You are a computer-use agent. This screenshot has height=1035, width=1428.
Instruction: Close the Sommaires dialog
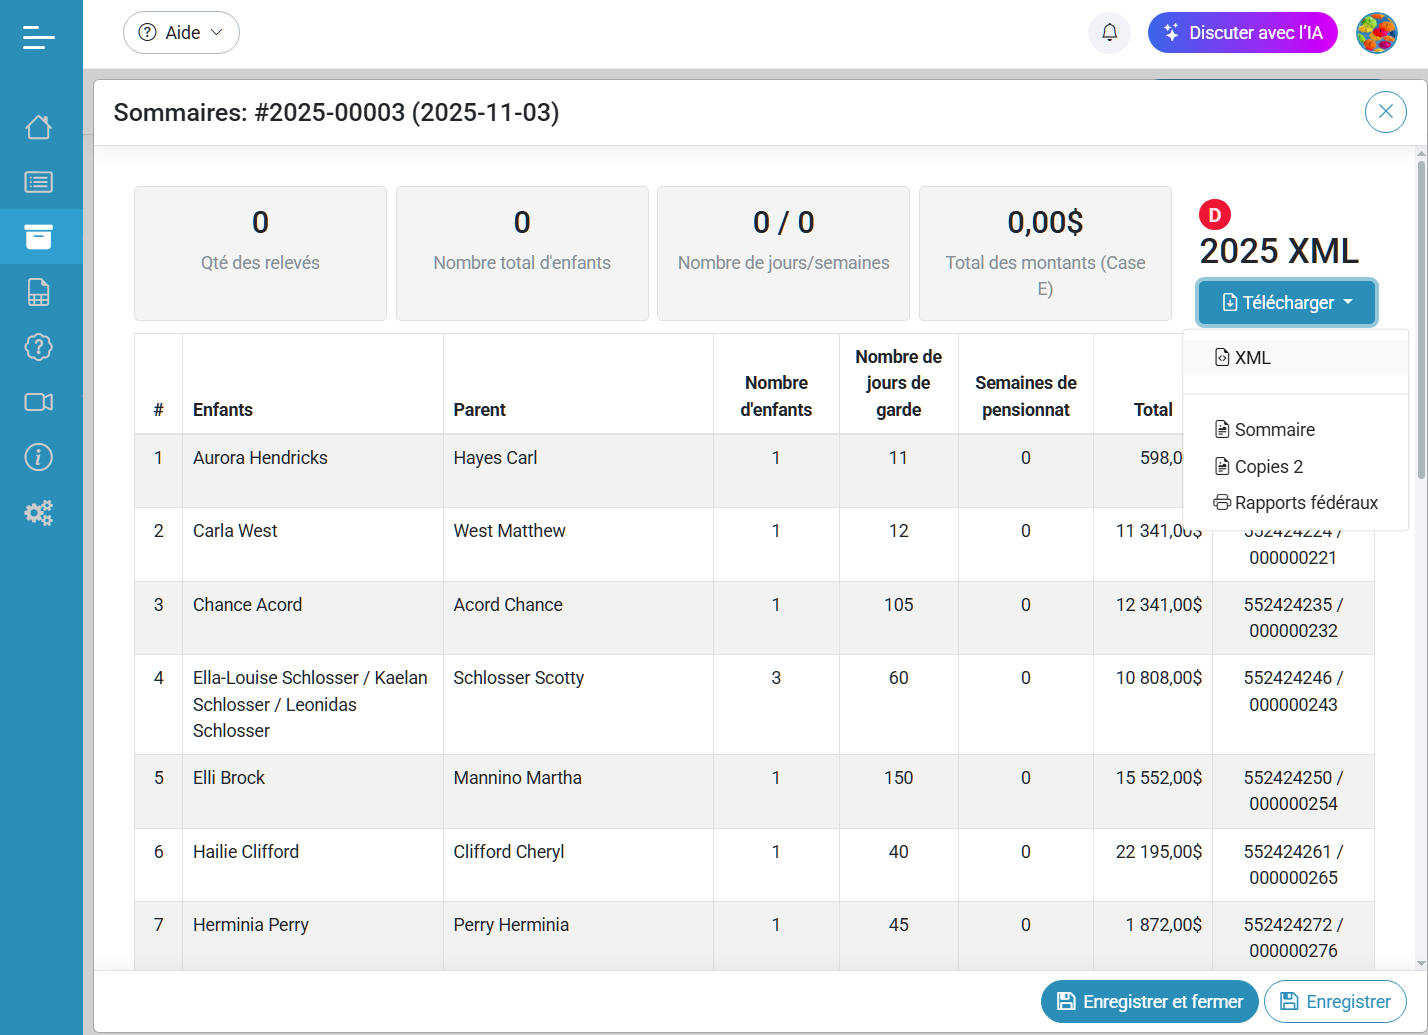coord(1385,112)
